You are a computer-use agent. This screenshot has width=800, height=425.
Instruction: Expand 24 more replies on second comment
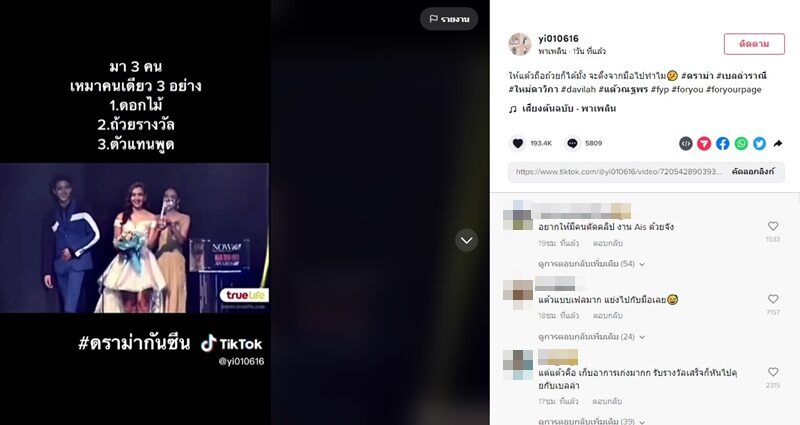(591, 337)
